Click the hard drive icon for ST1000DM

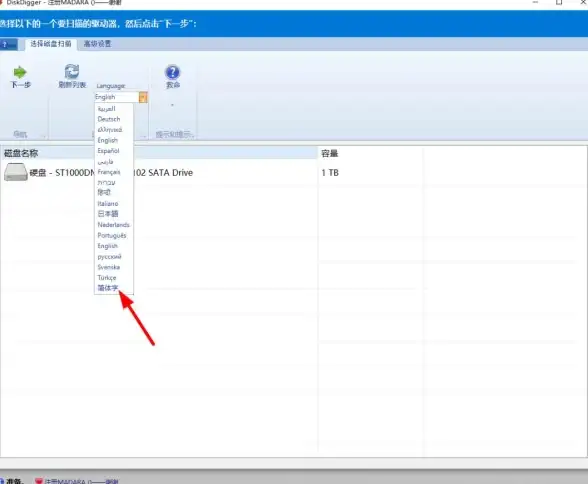15,172
